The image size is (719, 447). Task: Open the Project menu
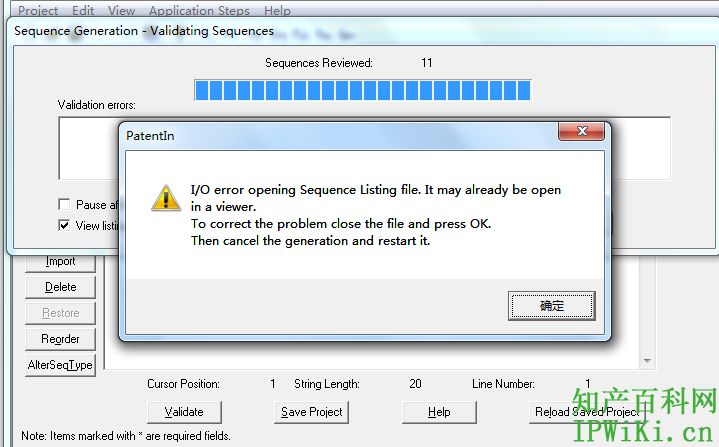38,10
